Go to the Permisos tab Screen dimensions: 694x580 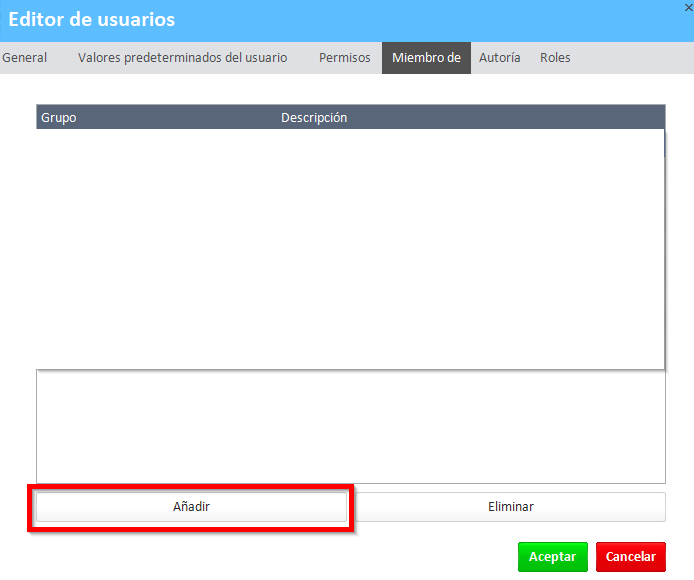click(x=344, y=58)
